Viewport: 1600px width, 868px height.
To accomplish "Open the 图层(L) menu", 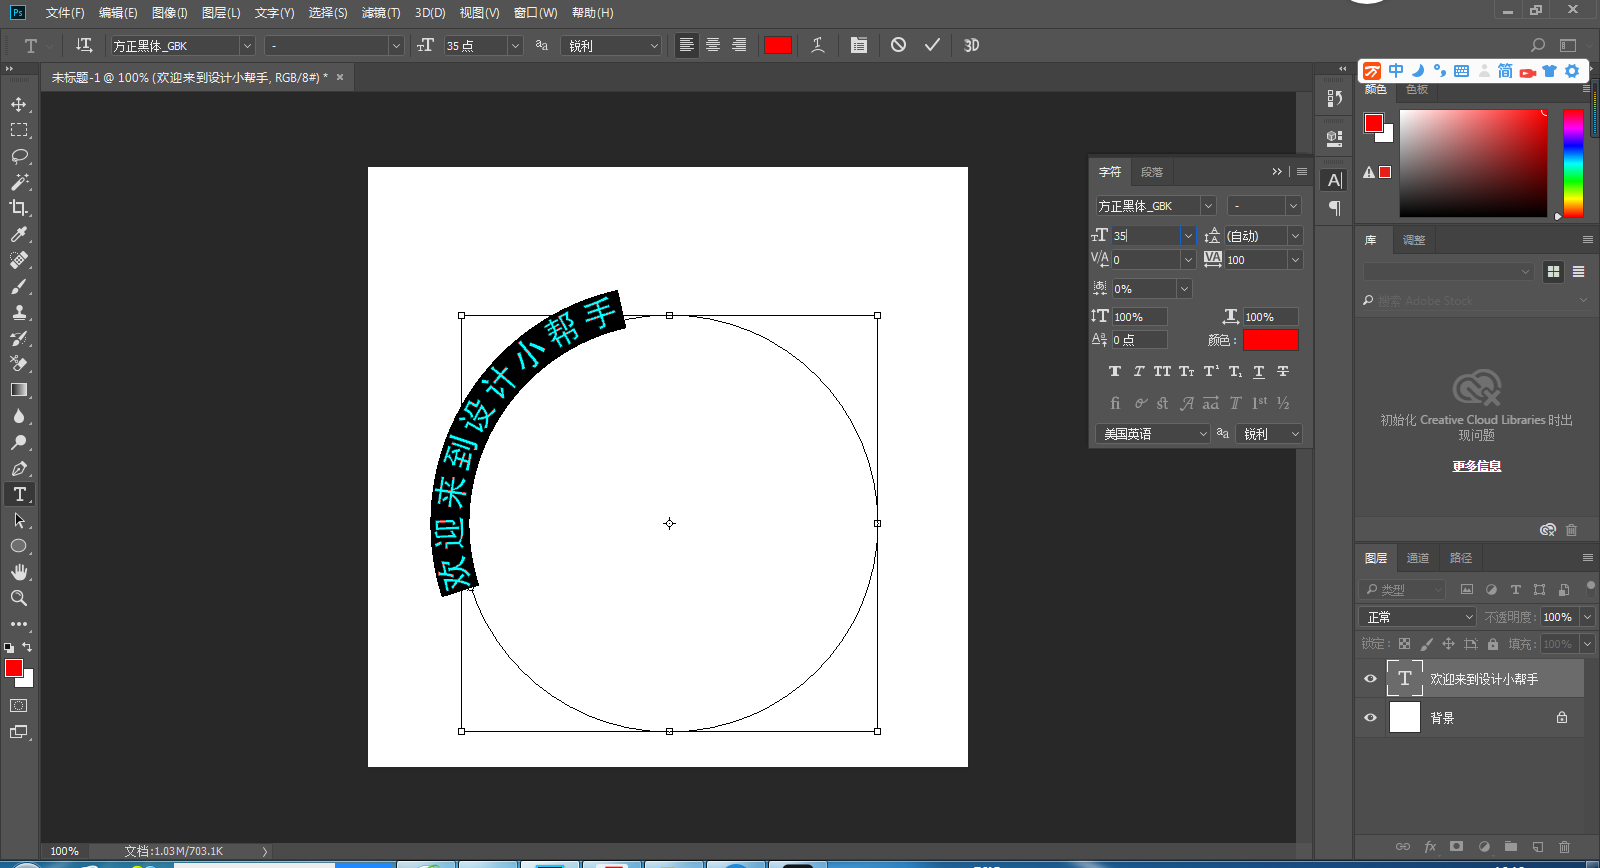I will coord(221,13).
